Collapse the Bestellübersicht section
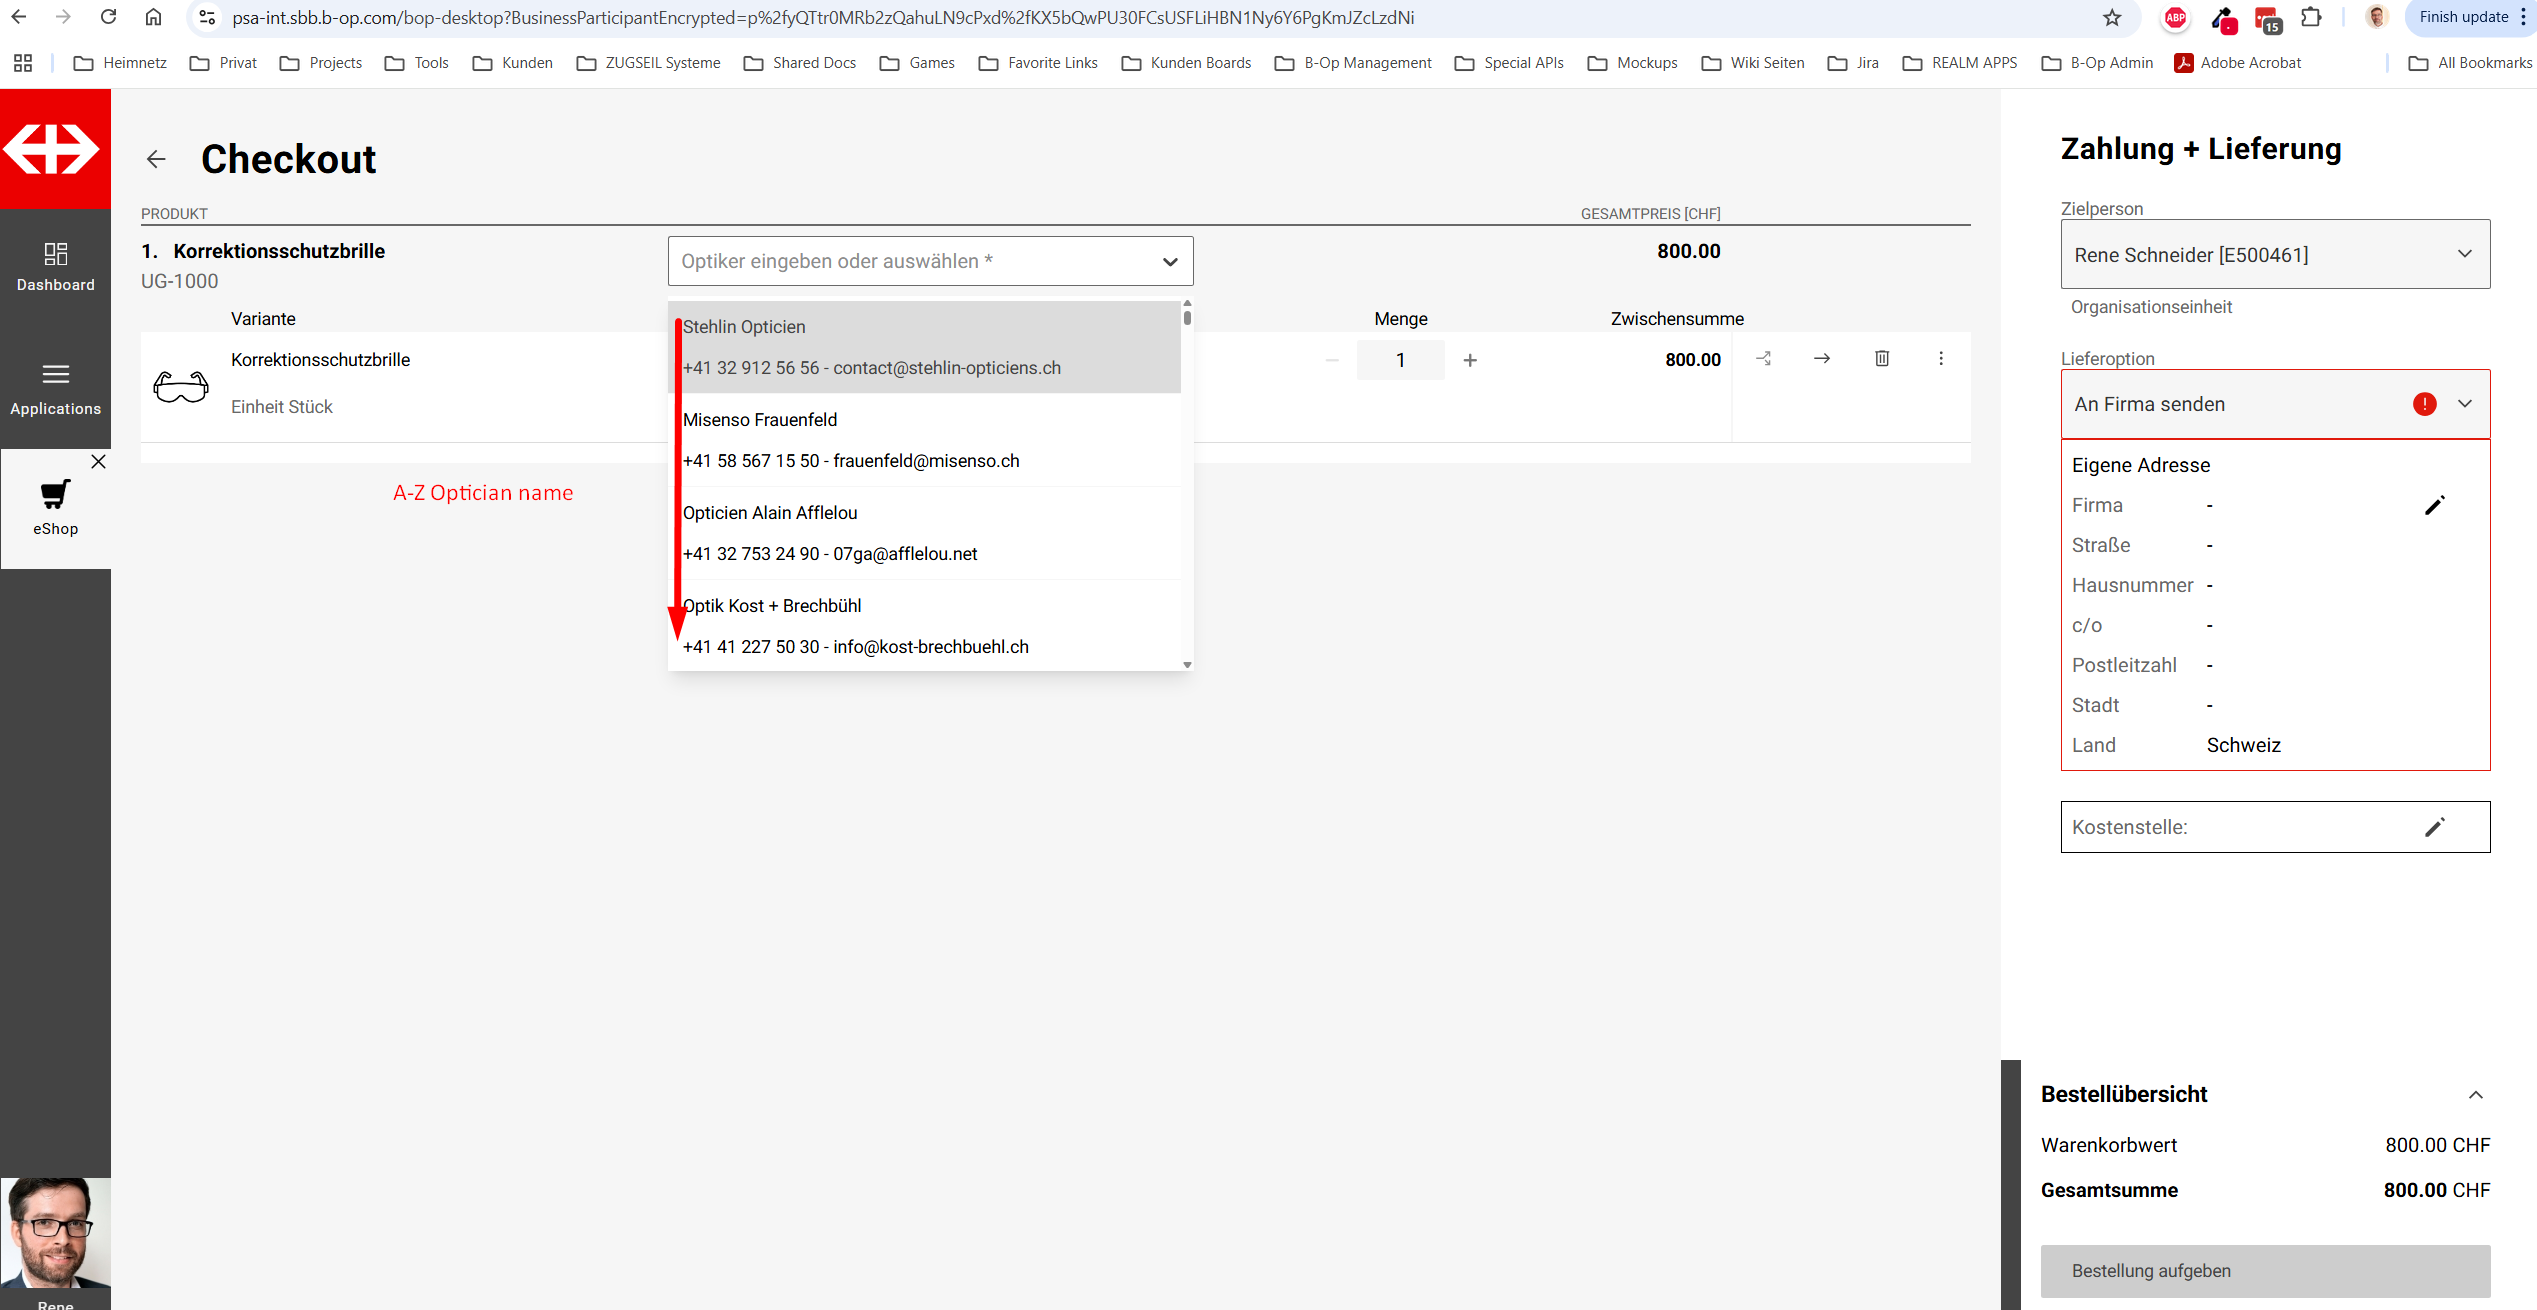Viewport: 2537px width, 1310px height. coord(2475,1095)
